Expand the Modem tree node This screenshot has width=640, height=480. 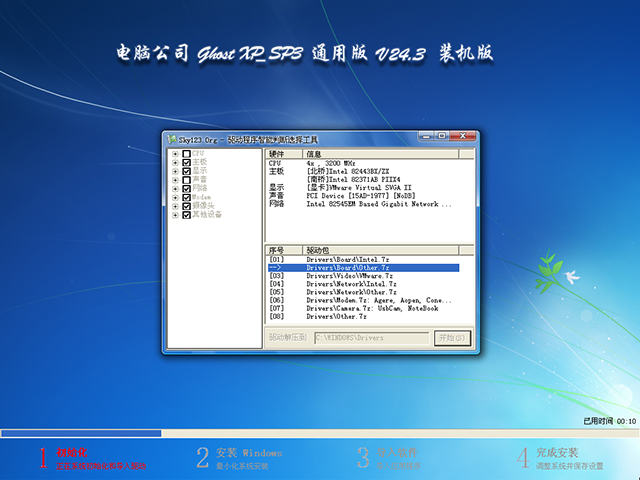(x=175, y=197)
